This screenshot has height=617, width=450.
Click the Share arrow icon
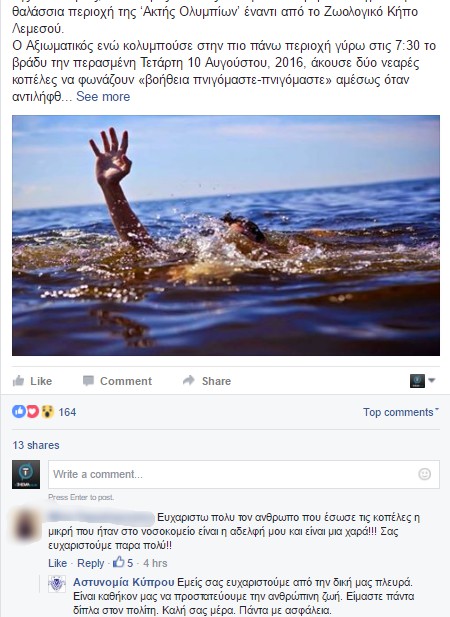pos(189,380)
